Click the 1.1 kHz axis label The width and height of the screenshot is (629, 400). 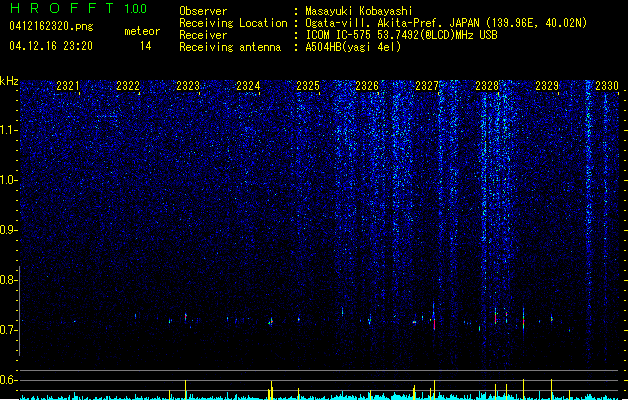[x=9, y=130]
